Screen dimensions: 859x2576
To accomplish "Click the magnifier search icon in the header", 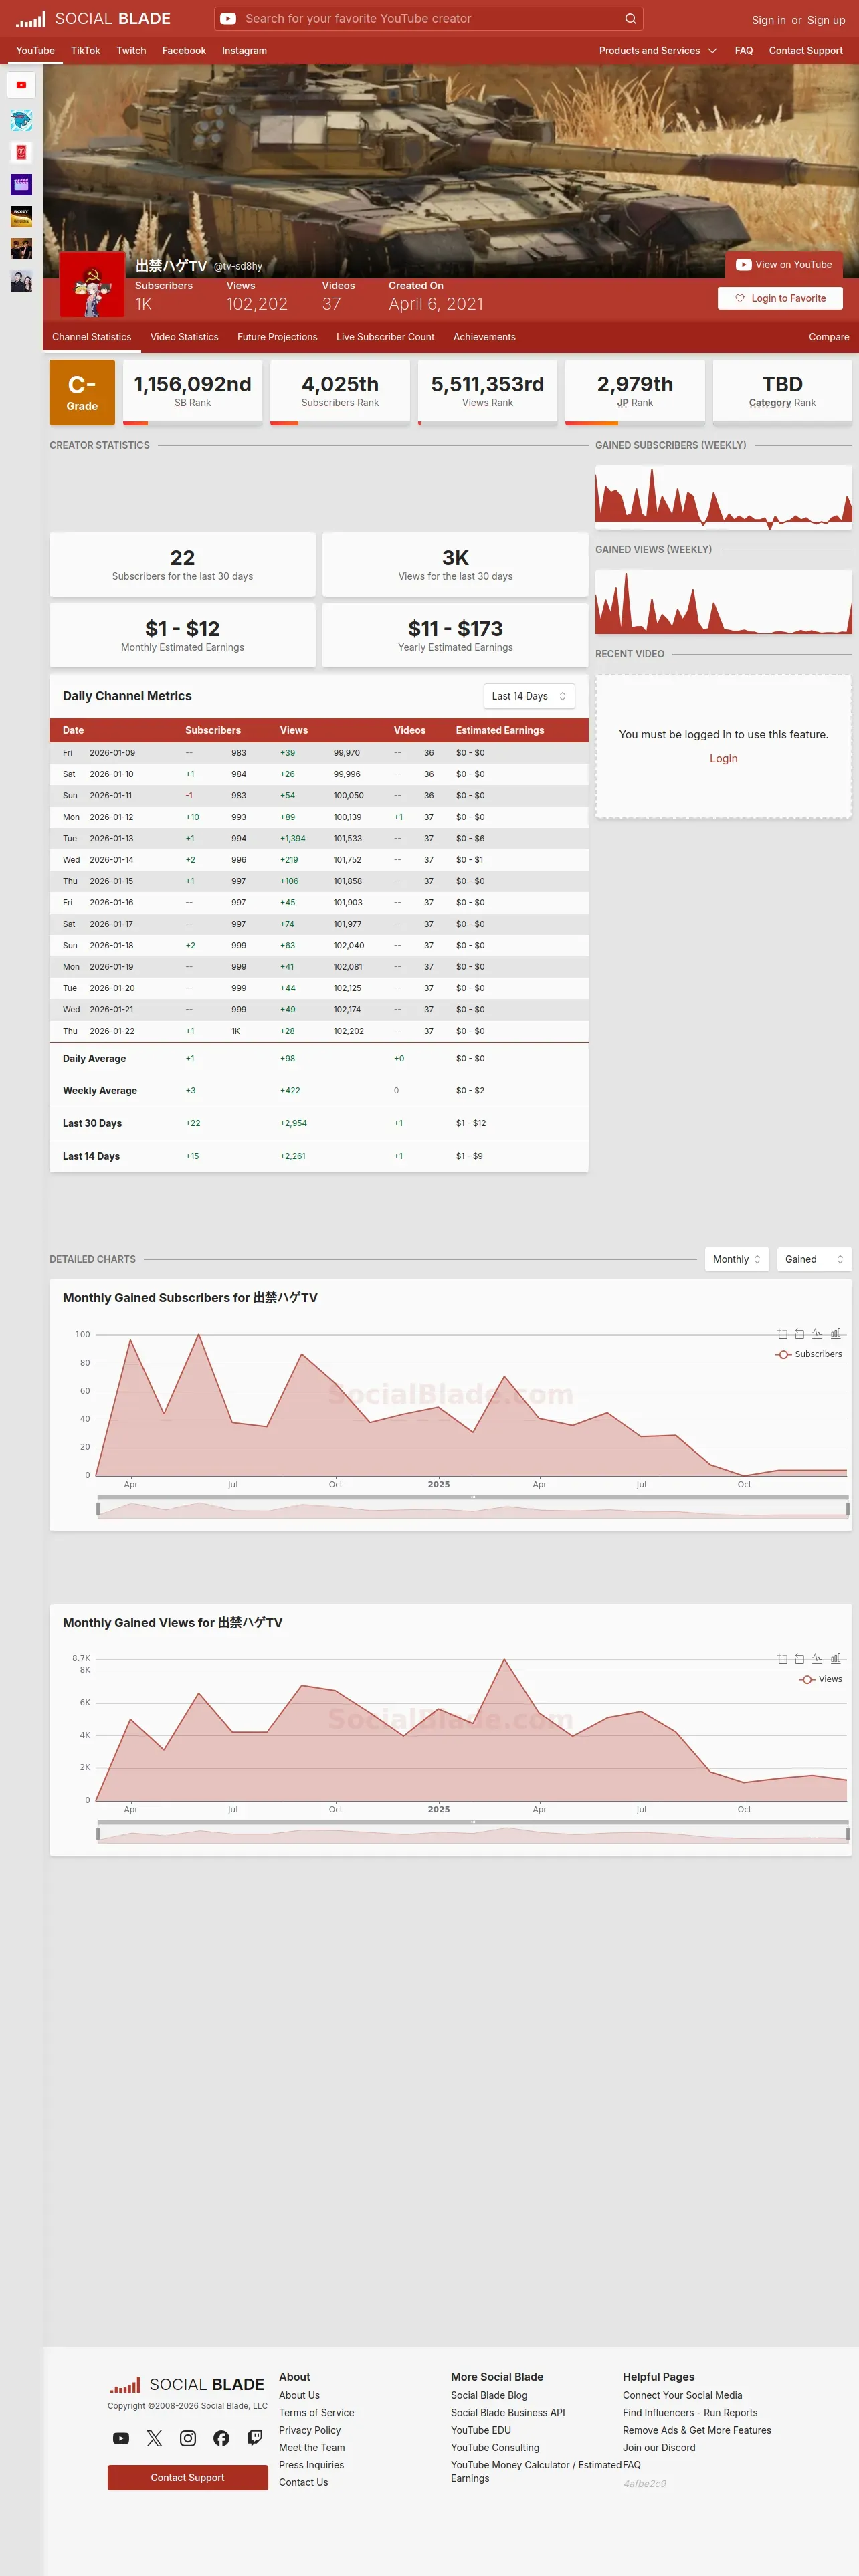I will (x=630, y=19).
